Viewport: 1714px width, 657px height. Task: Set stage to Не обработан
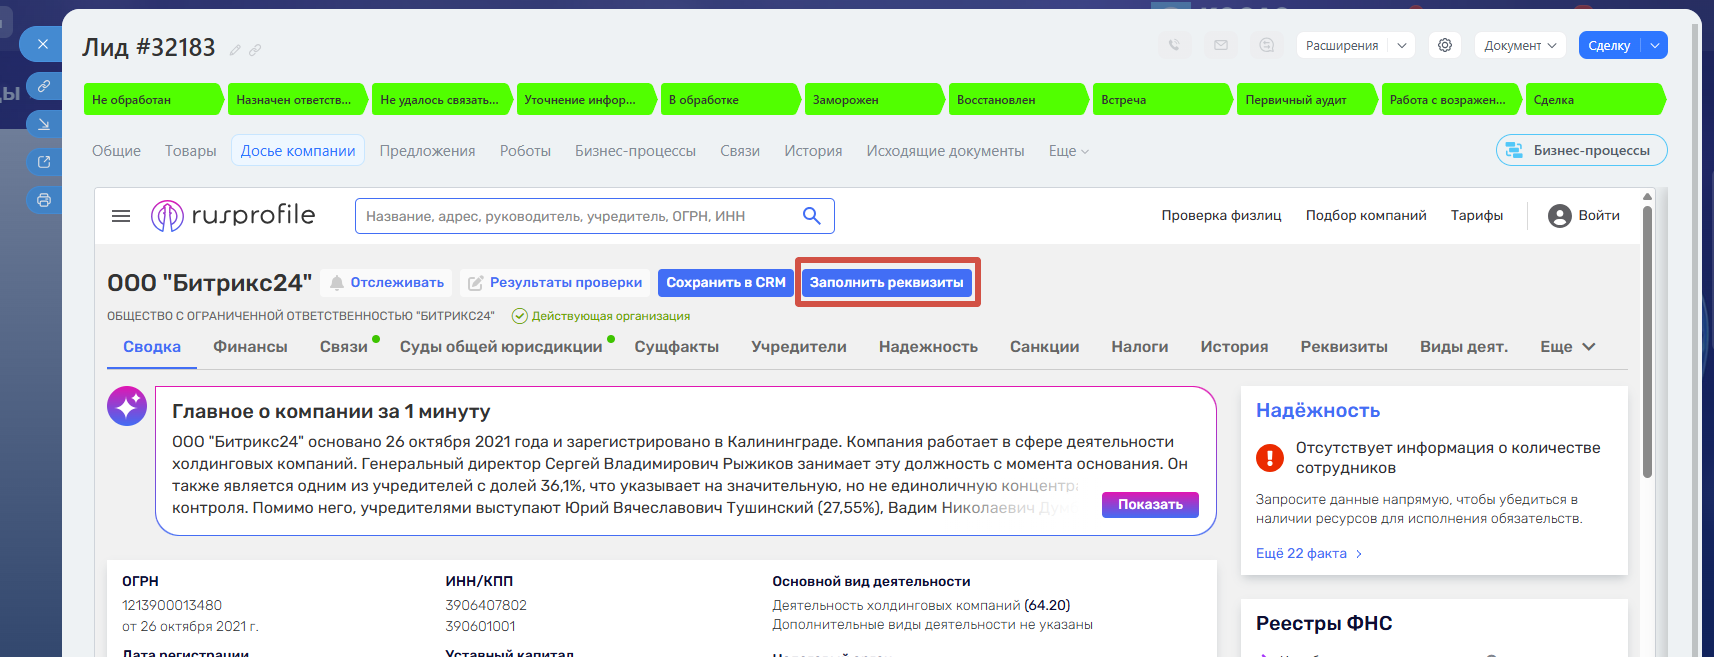tap(154, 100)
